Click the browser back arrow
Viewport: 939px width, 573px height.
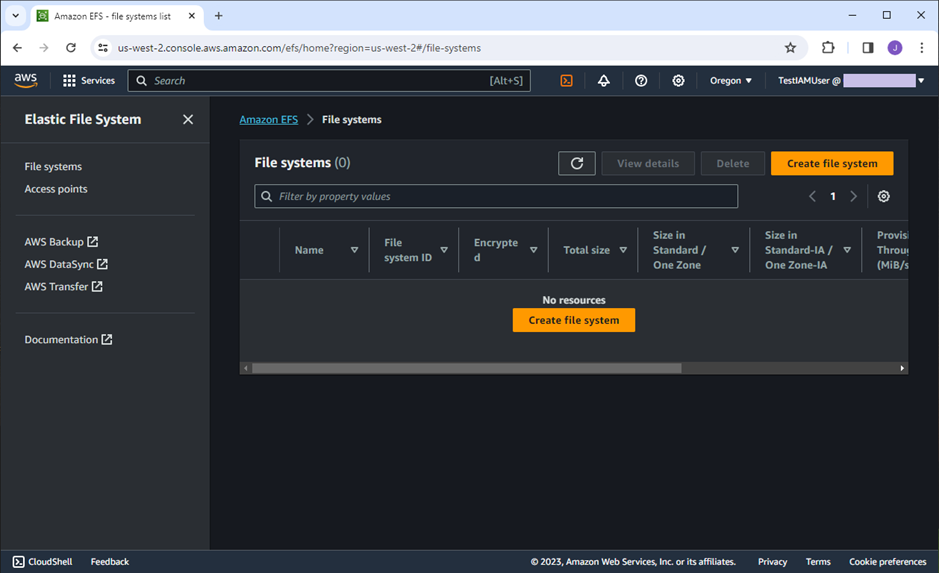17,48
